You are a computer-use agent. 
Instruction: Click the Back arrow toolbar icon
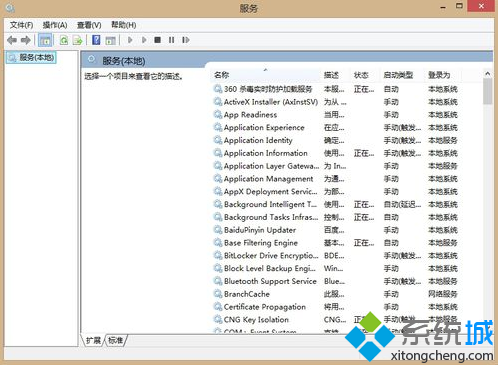click(12, 40)
